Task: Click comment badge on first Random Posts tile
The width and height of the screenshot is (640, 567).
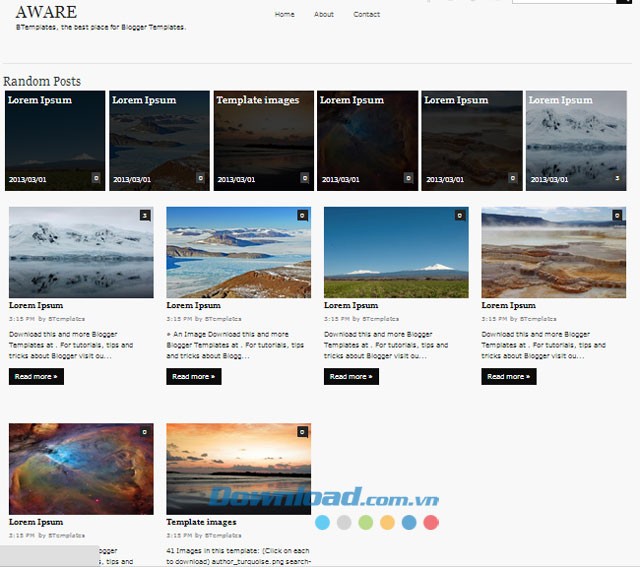Action: point(96,178)
